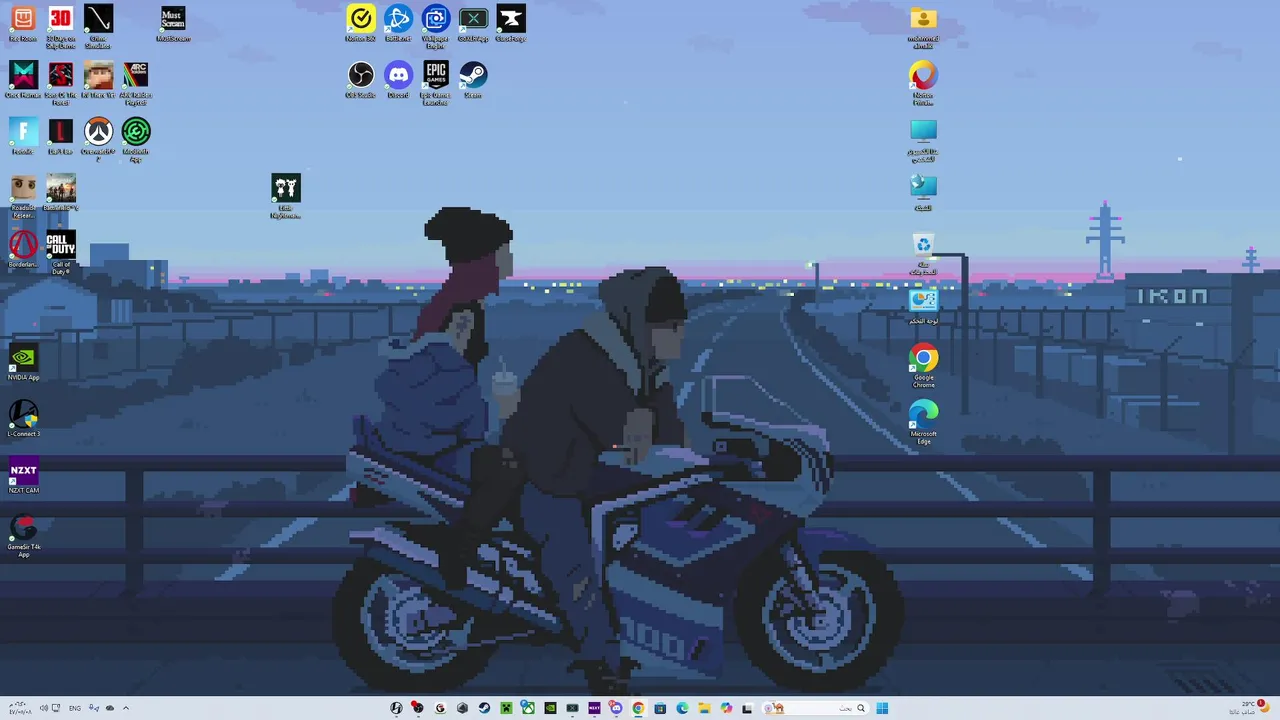Open Chrome from the taskbar
The width and height of the screenshot is (1280, 720).
(x=638, y=708)
